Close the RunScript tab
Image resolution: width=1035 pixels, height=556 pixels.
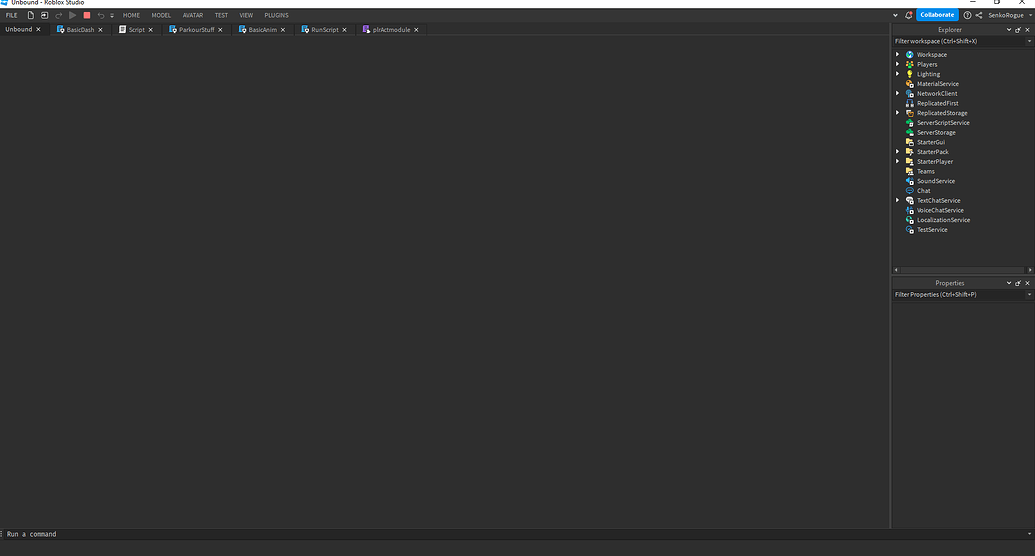[345, 30]
